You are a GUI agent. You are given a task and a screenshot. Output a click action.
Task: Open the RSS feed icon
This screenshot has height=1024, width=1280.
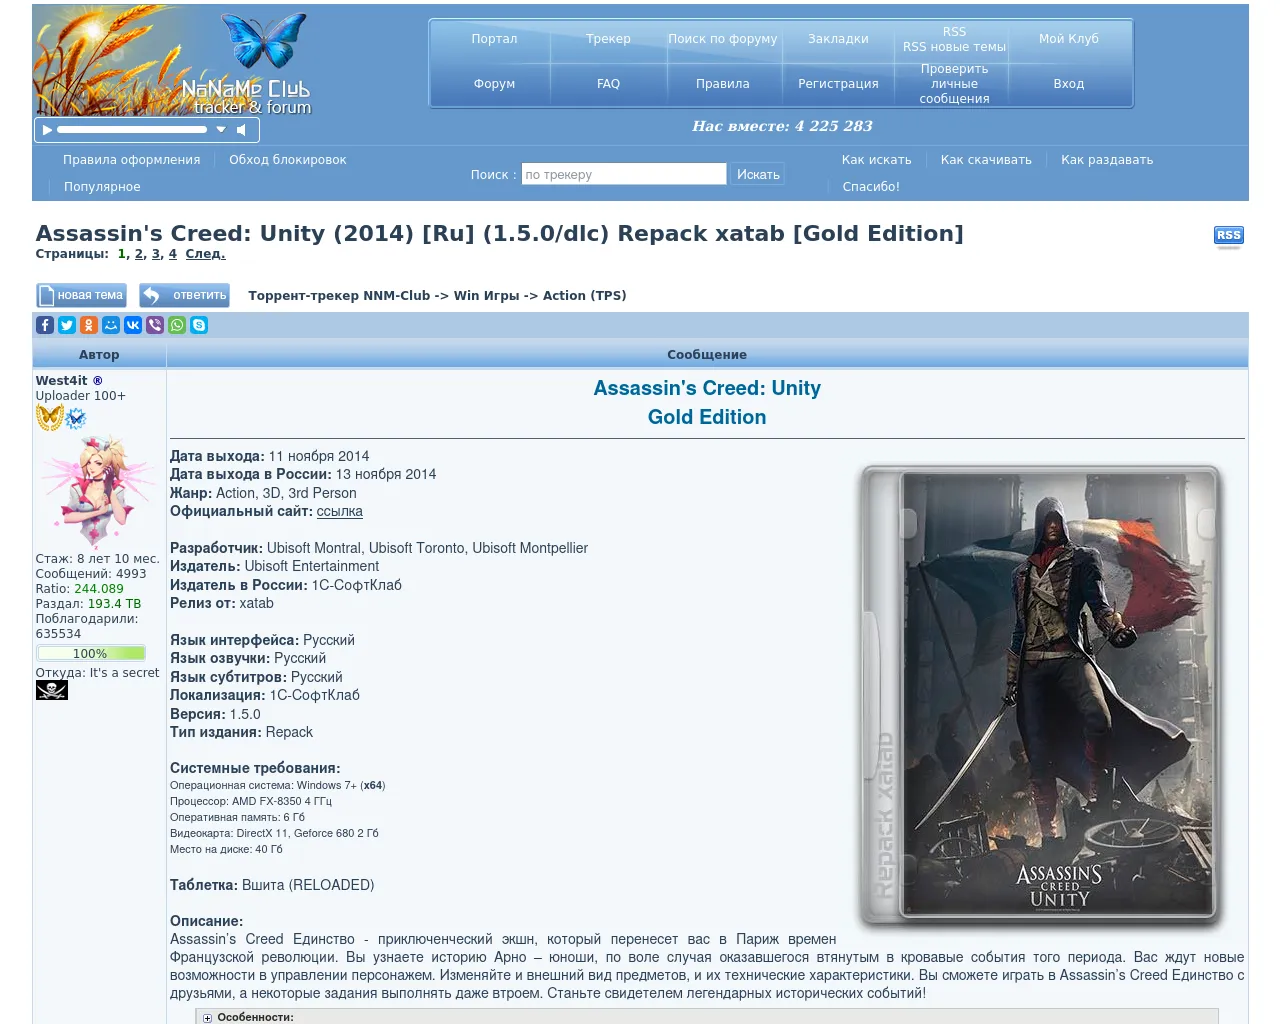[1228, 236]
